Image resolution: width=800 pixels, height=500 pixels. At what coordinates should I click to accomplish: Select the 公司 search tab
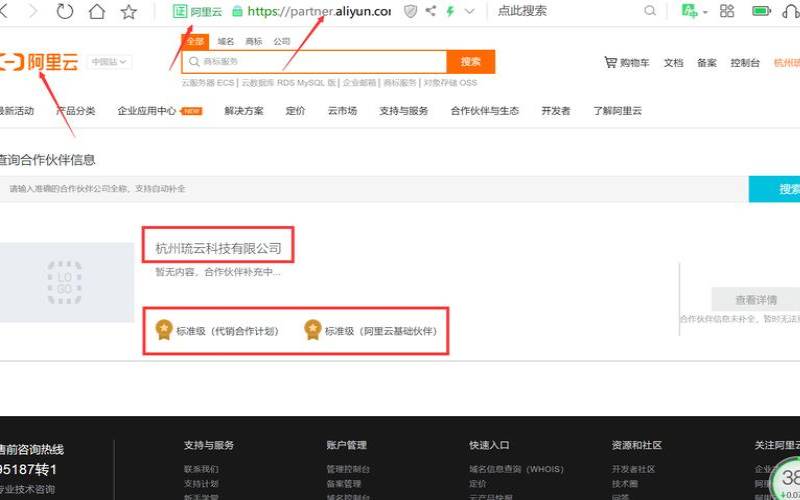(282, 42)
